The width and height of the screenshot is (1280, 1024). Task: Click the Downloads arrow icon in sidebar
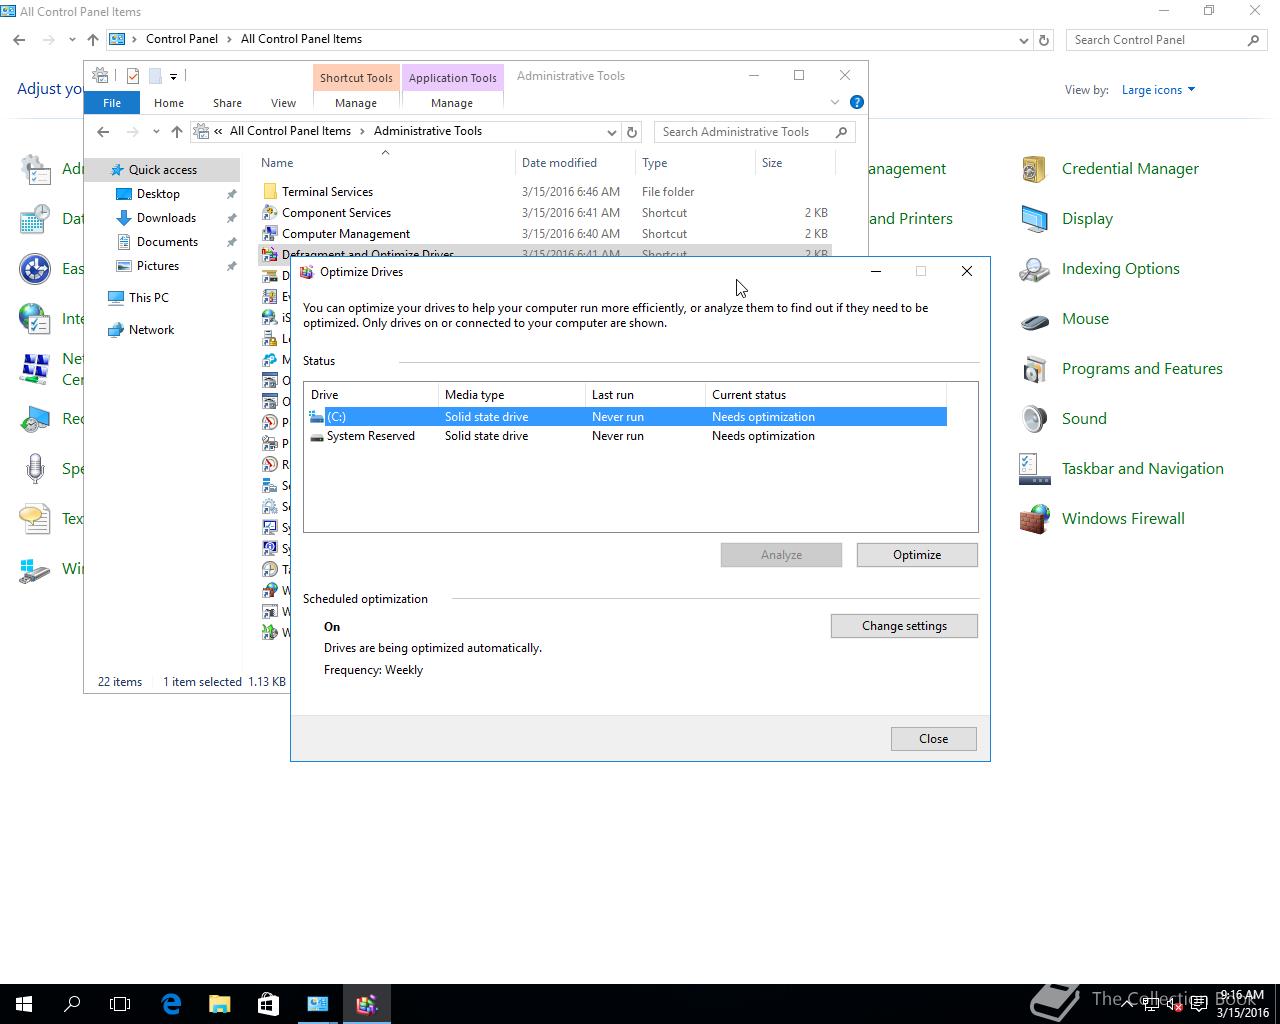pos(124,218)
